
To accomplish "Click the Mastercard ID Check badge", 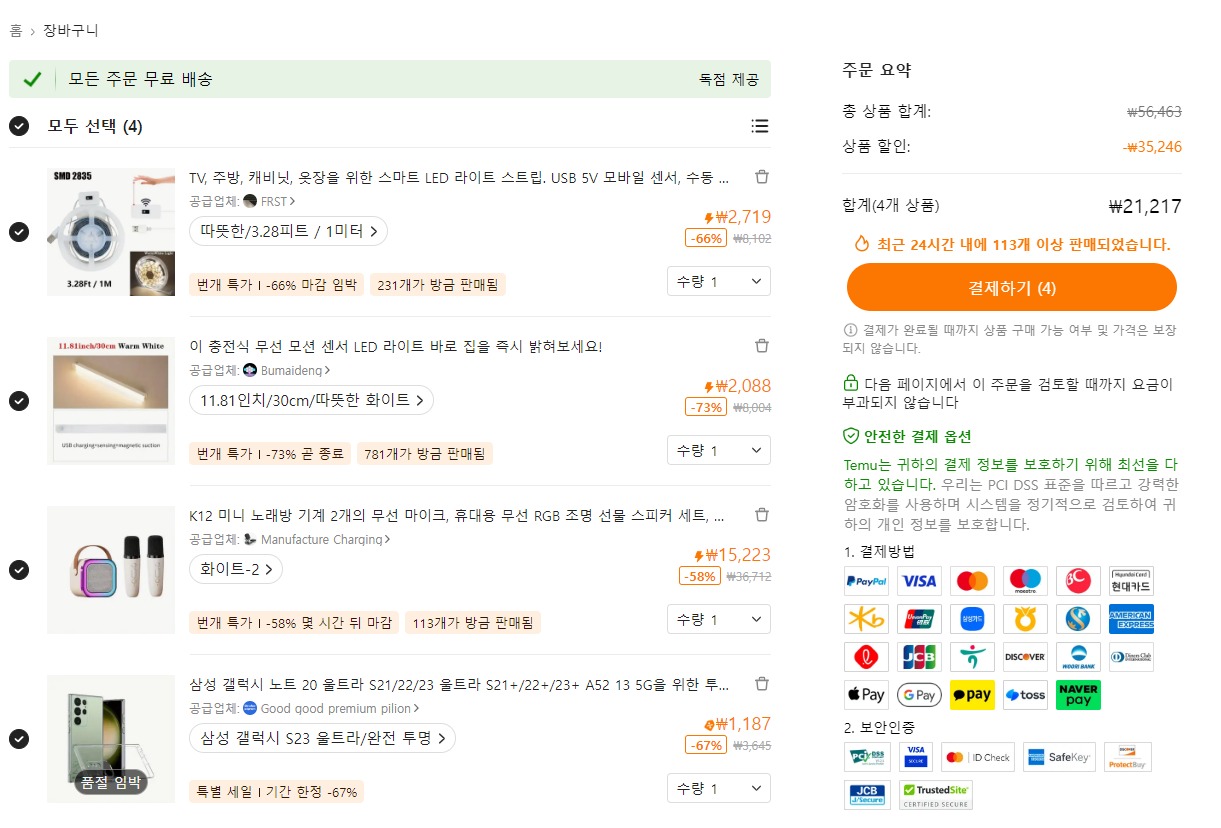I will point(978,757).
